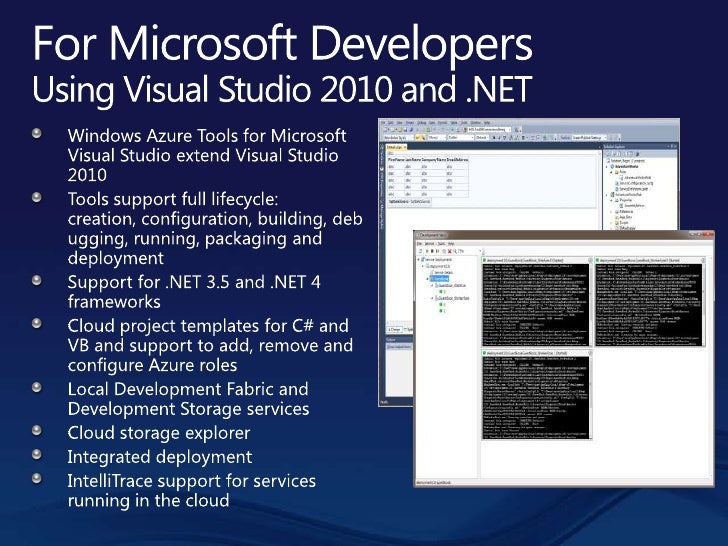The height and width of the screenshot is (546, 728).
Task: Open the File menu in Visual Studio
Action: (x=383, y=122)
